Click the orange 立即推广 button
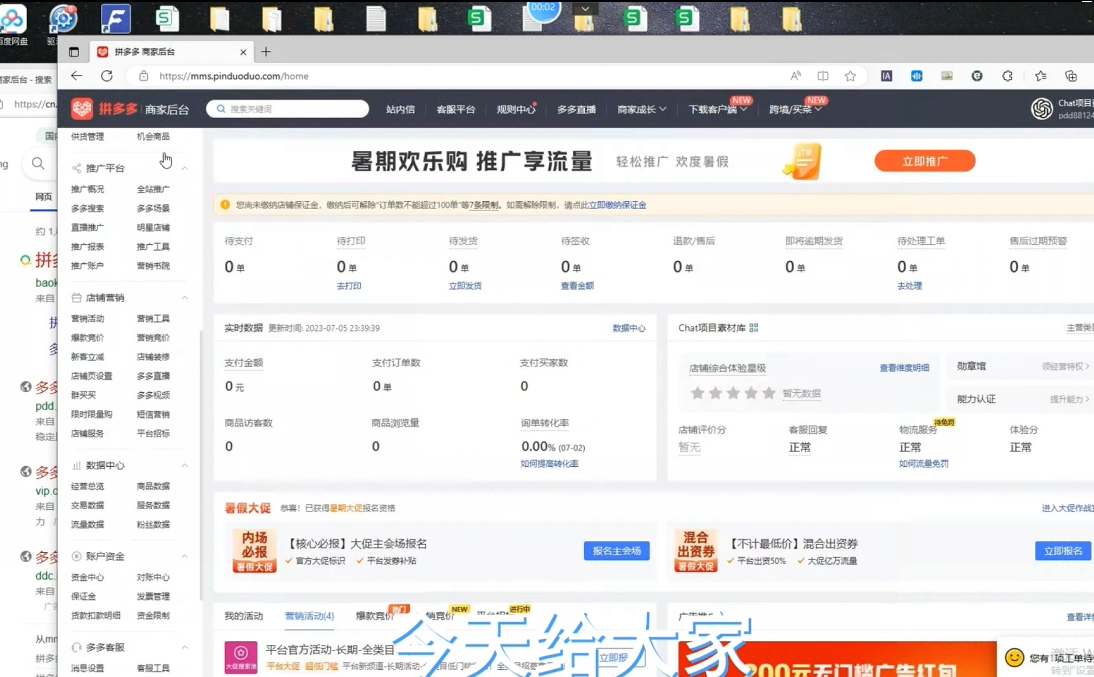 click(x=924, y=161)
